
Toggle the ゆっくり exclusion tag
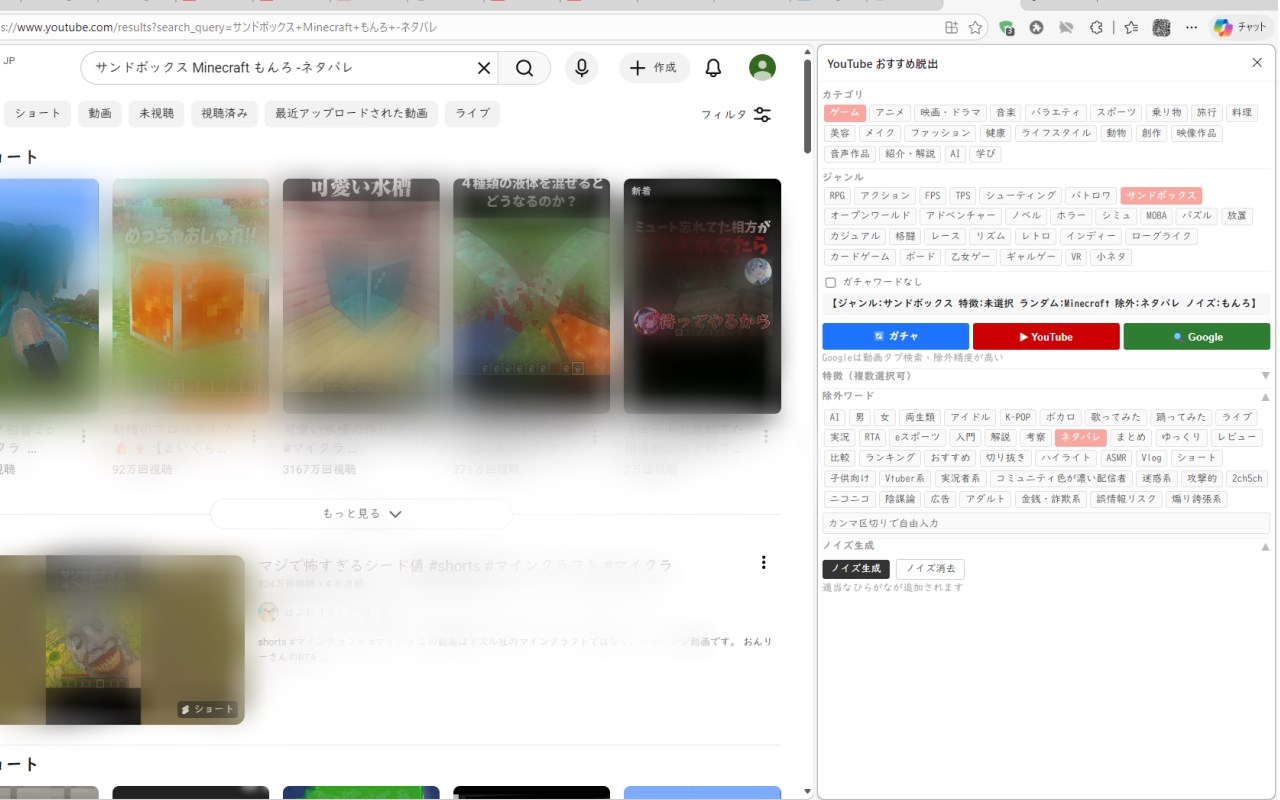(1181, 438)
